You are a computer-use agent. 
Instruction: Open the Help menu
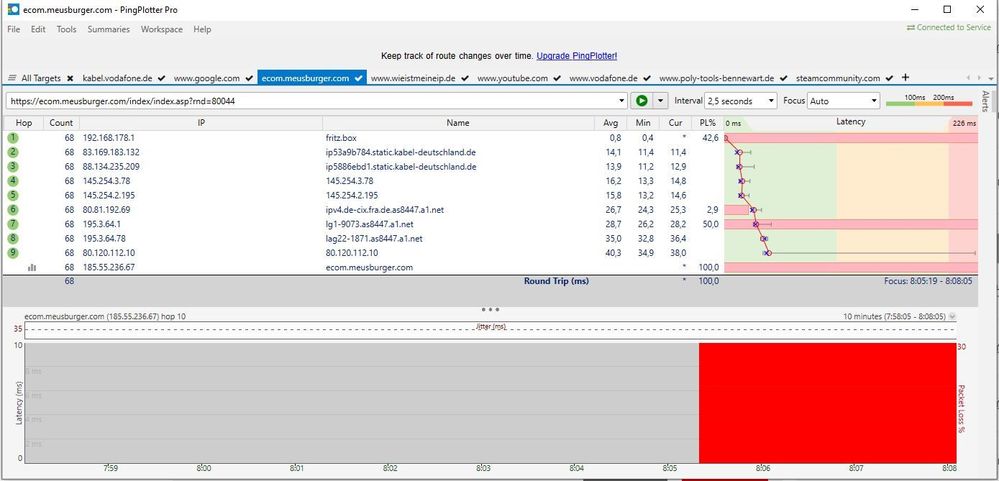[x=202, y=29]
